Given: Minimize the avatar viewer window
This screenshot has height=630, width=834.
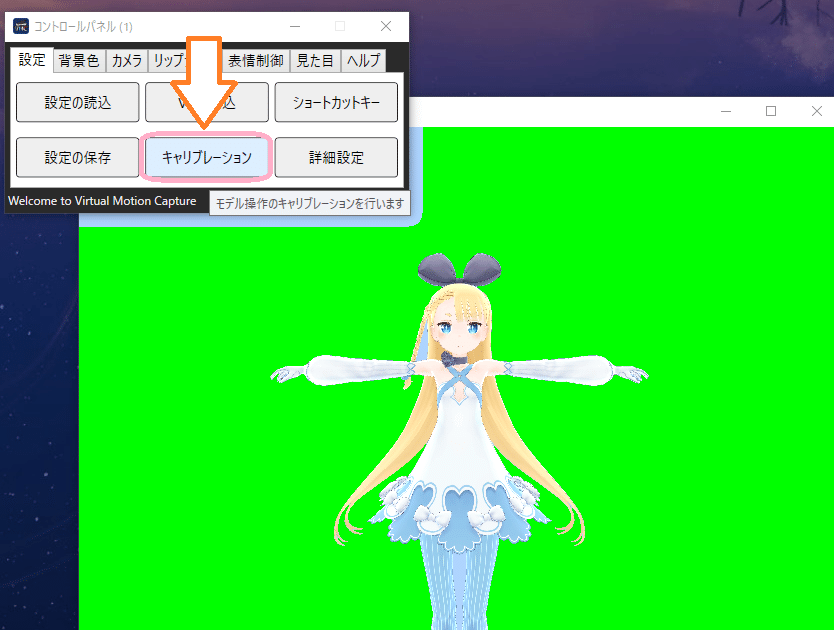Looking at the screenshot, I should (x=726, y=111).
